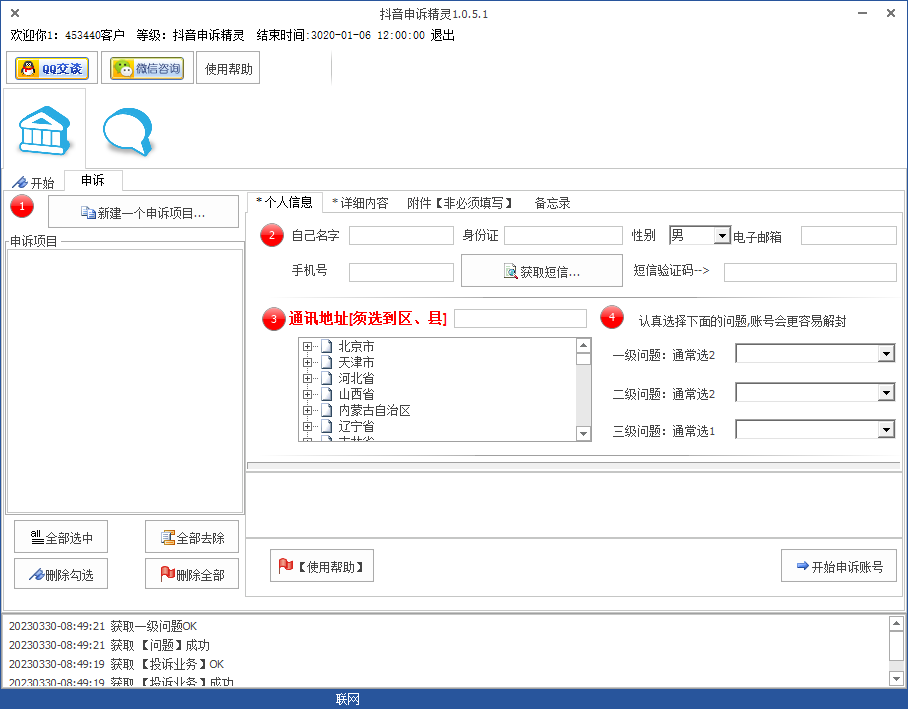Switch to the 开始 tab
The width and height of the screenshot is (908, 709).
pos(34,182)
